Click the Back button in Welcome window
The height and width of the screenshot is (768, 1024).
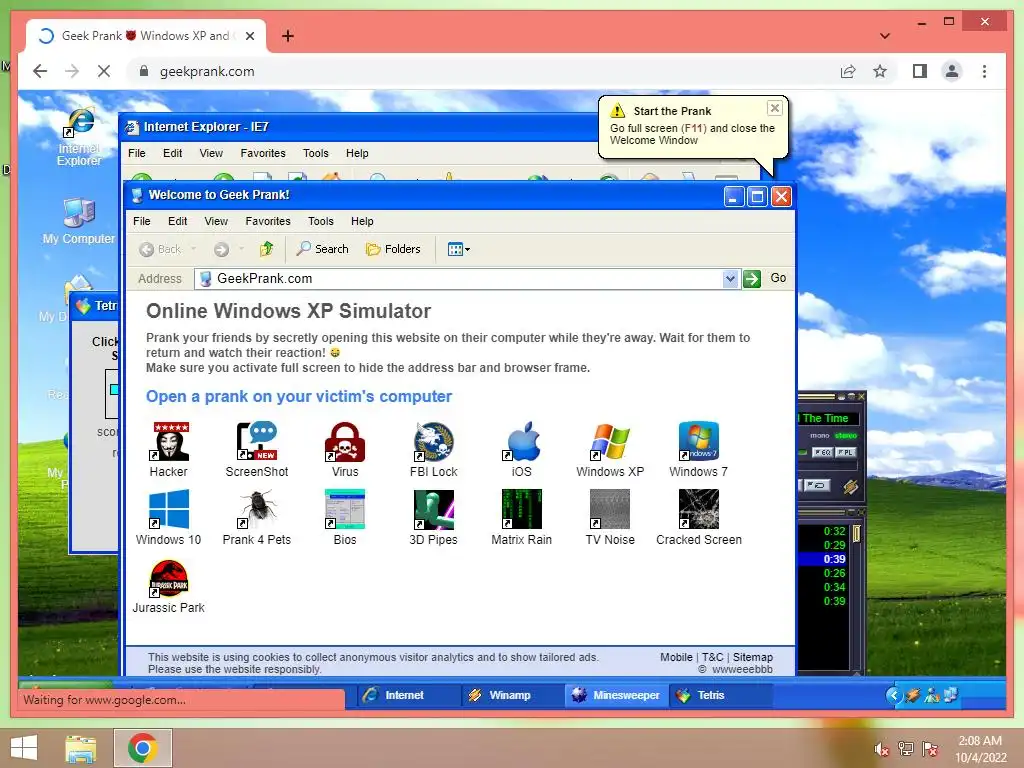pyautogui.click(x=161, y=249)
